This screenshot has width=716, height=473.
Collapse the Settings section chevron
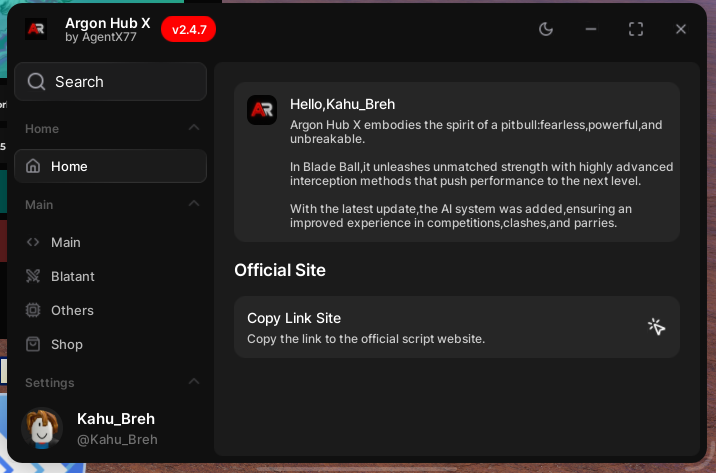click(x=194, y=382)
